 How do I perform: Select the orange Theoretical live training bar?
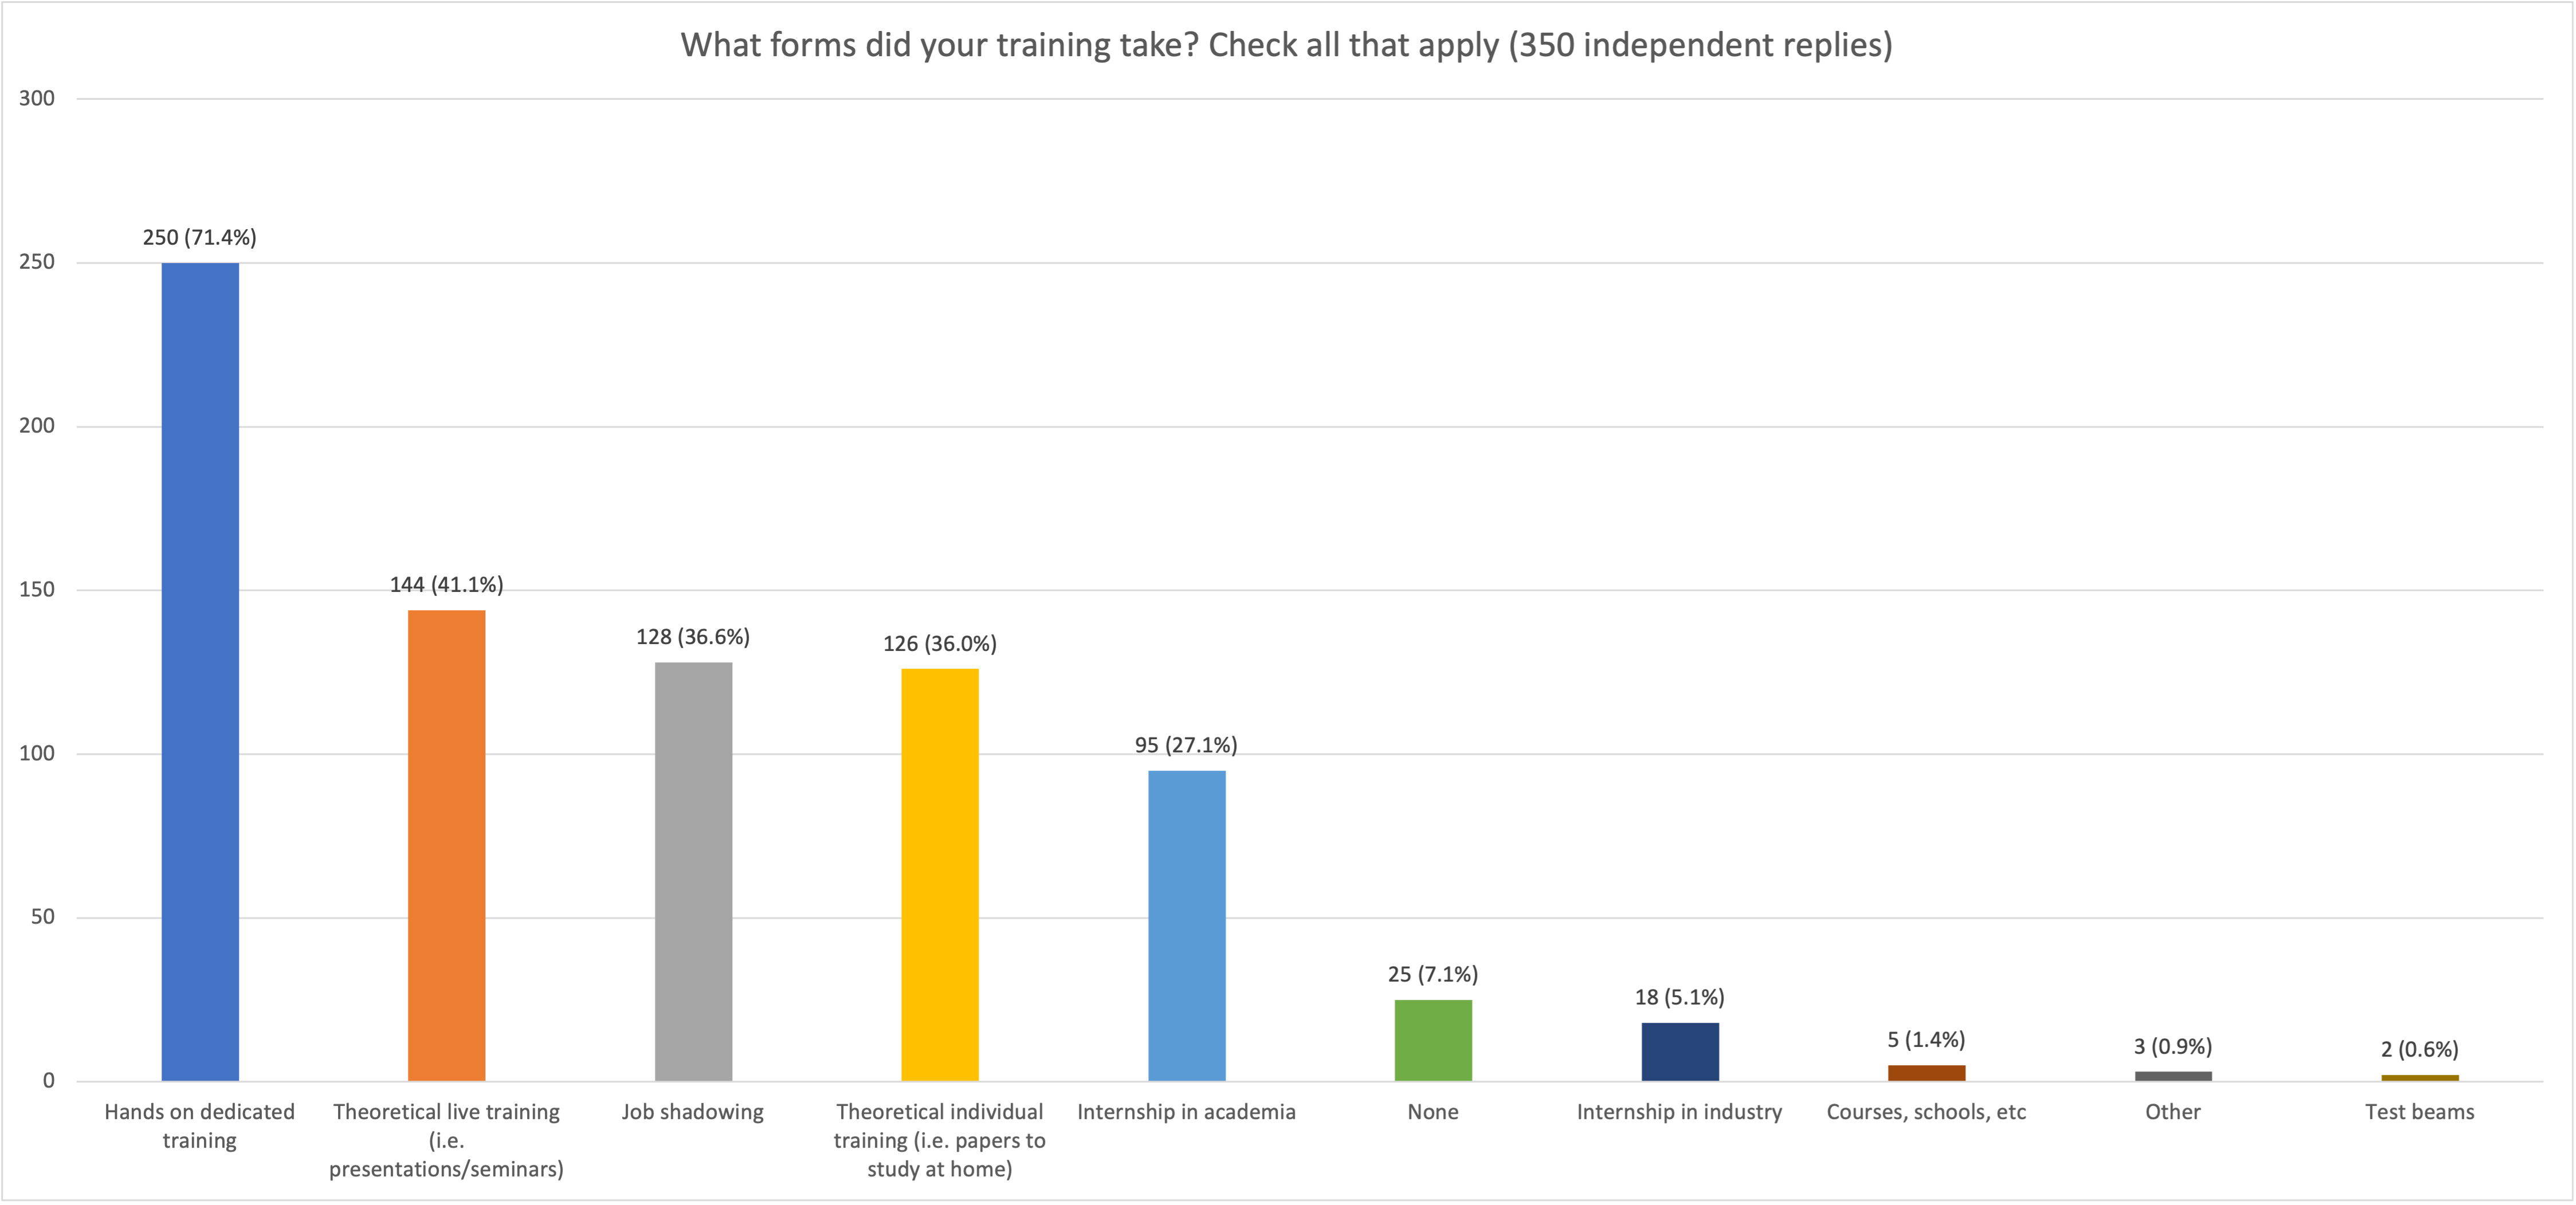tap(446, 845)
